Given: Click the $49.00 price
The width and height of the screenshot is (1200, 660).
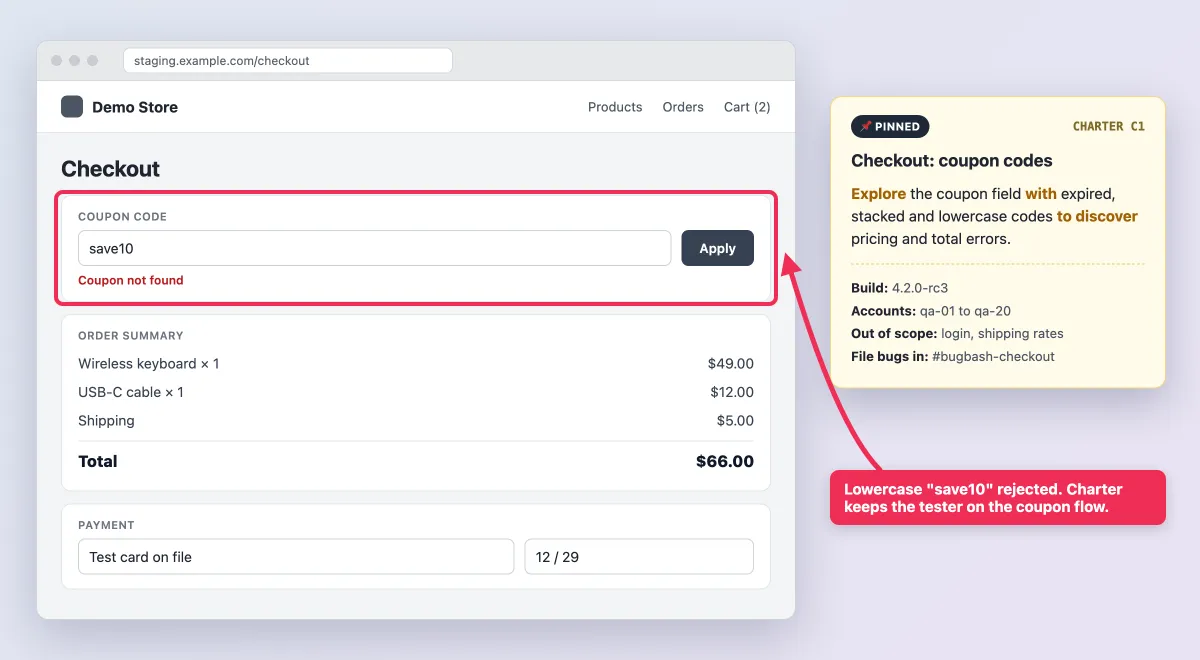Looking at the screenshot, I should [731, 364].
